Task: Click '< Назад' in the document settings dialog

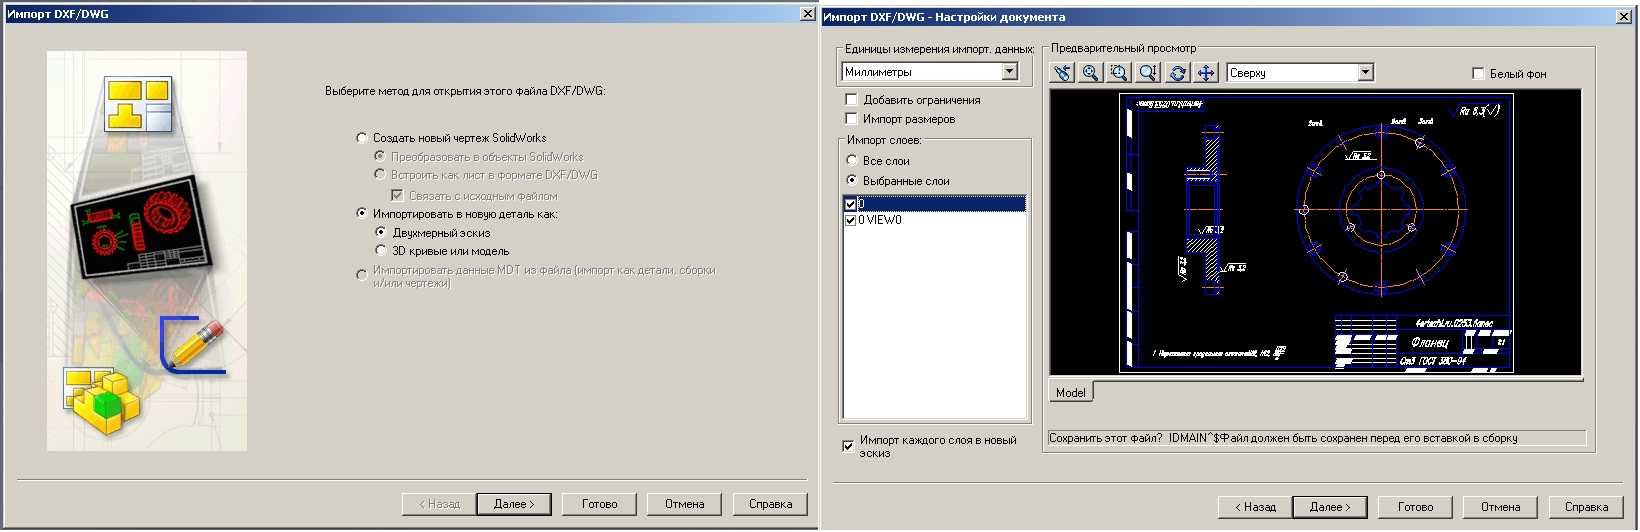Action: [x=1255, y=507]
